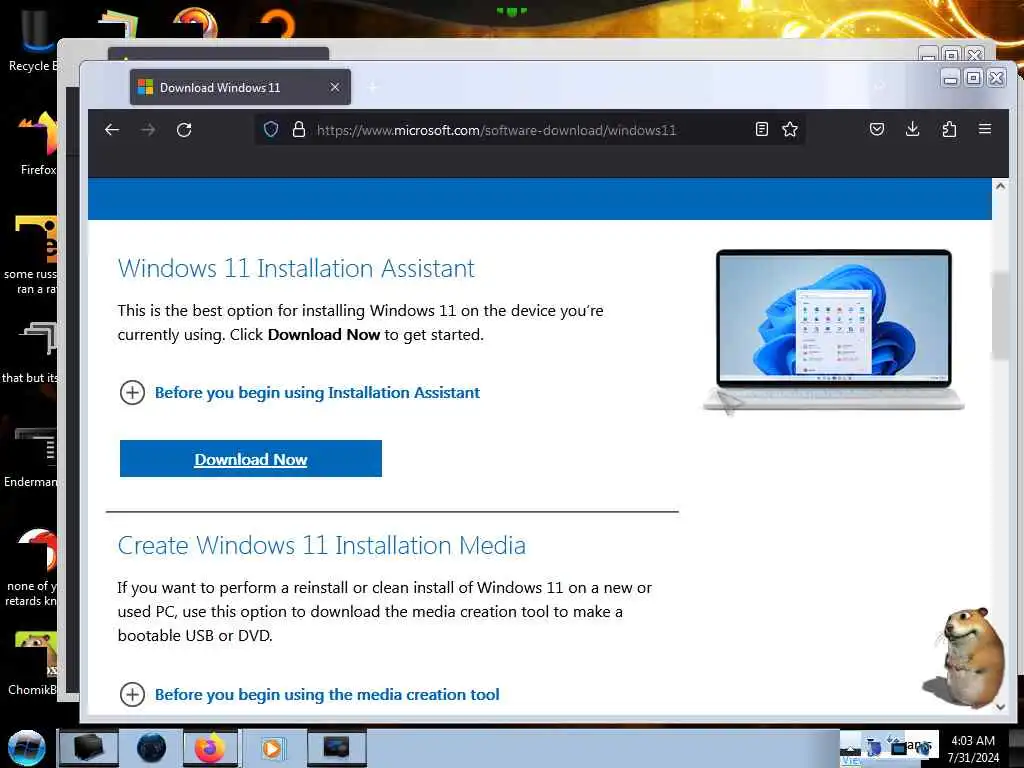Screen dimensions: 1024x768
Task: Close the Download Windows 11 tab
Action: pos(334,87)
